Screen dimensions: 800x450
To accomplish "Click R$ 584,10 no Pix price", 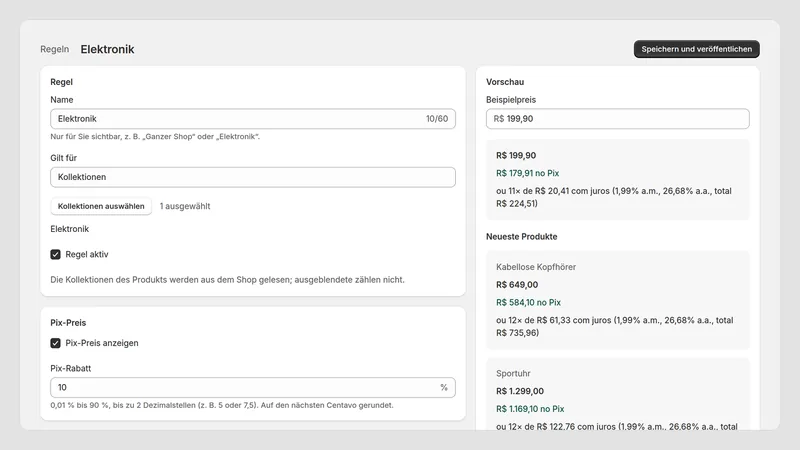I will [528, 302].
